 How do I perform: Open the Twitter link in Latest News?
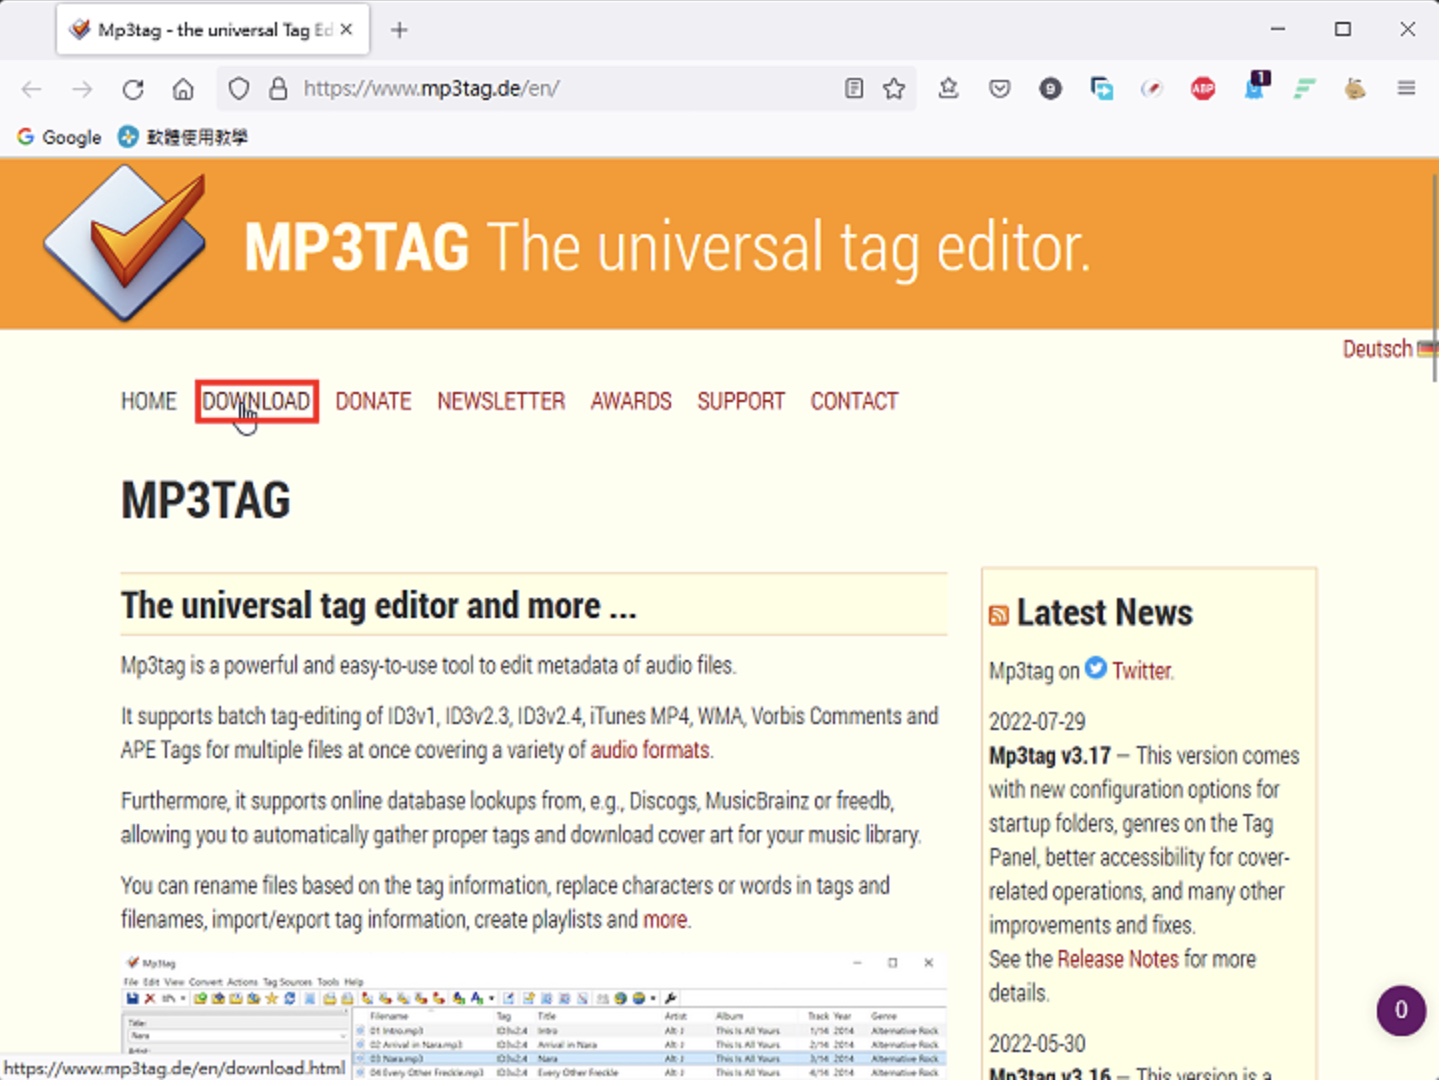[1147, 673]
